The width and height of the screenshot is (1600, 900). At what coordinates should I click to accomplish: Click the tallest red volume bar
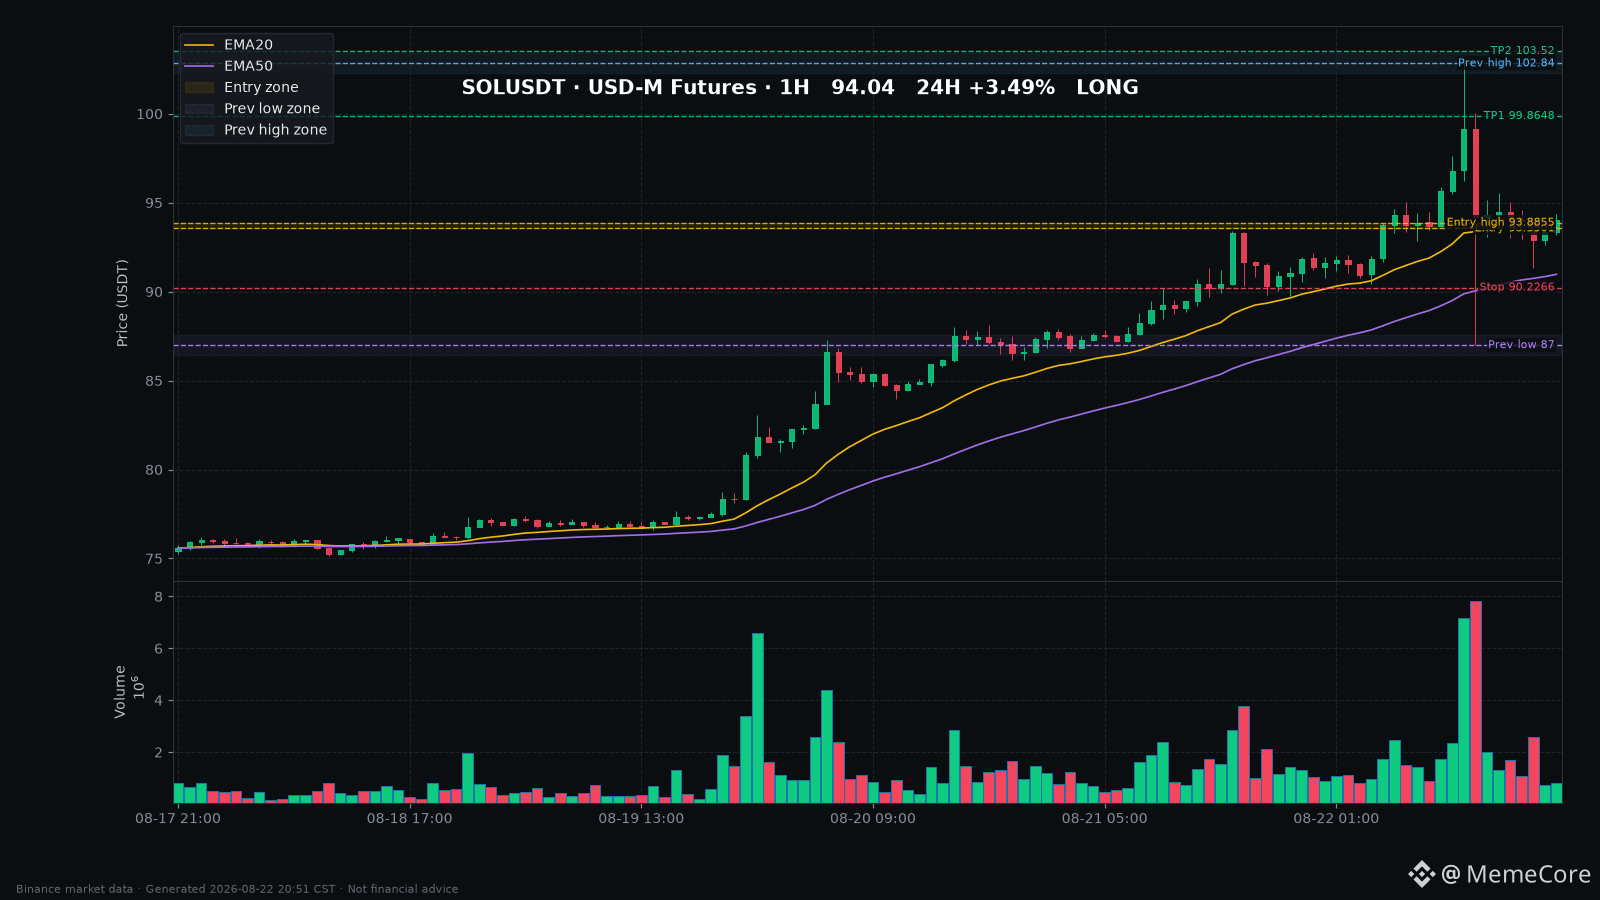(x=1476, y=702)
